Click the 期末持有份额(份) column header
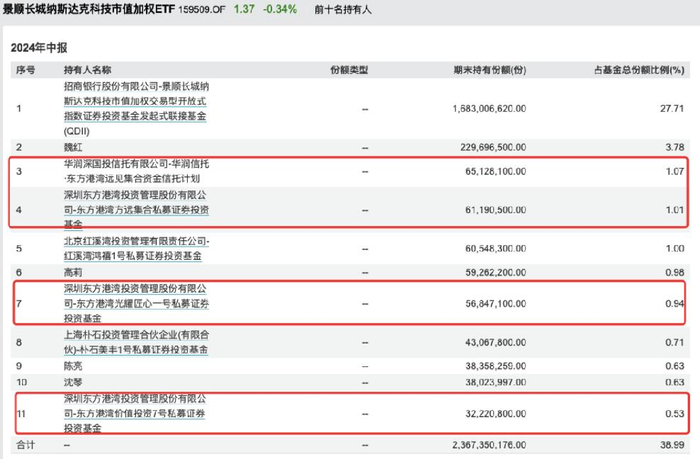 point(490,70)
